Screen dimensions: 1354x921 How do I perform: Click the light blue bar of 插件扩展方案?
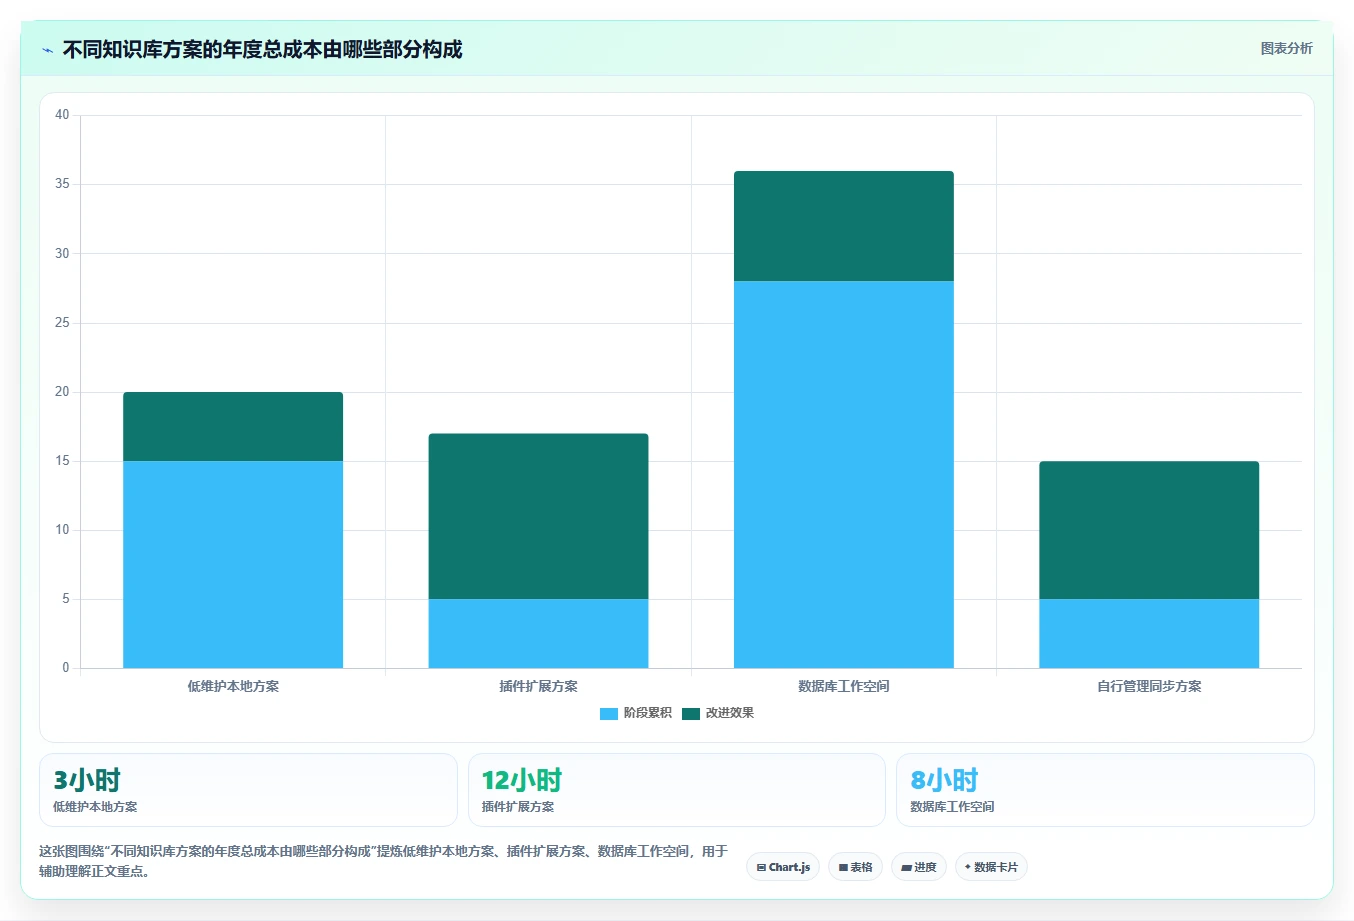[538, 633]
